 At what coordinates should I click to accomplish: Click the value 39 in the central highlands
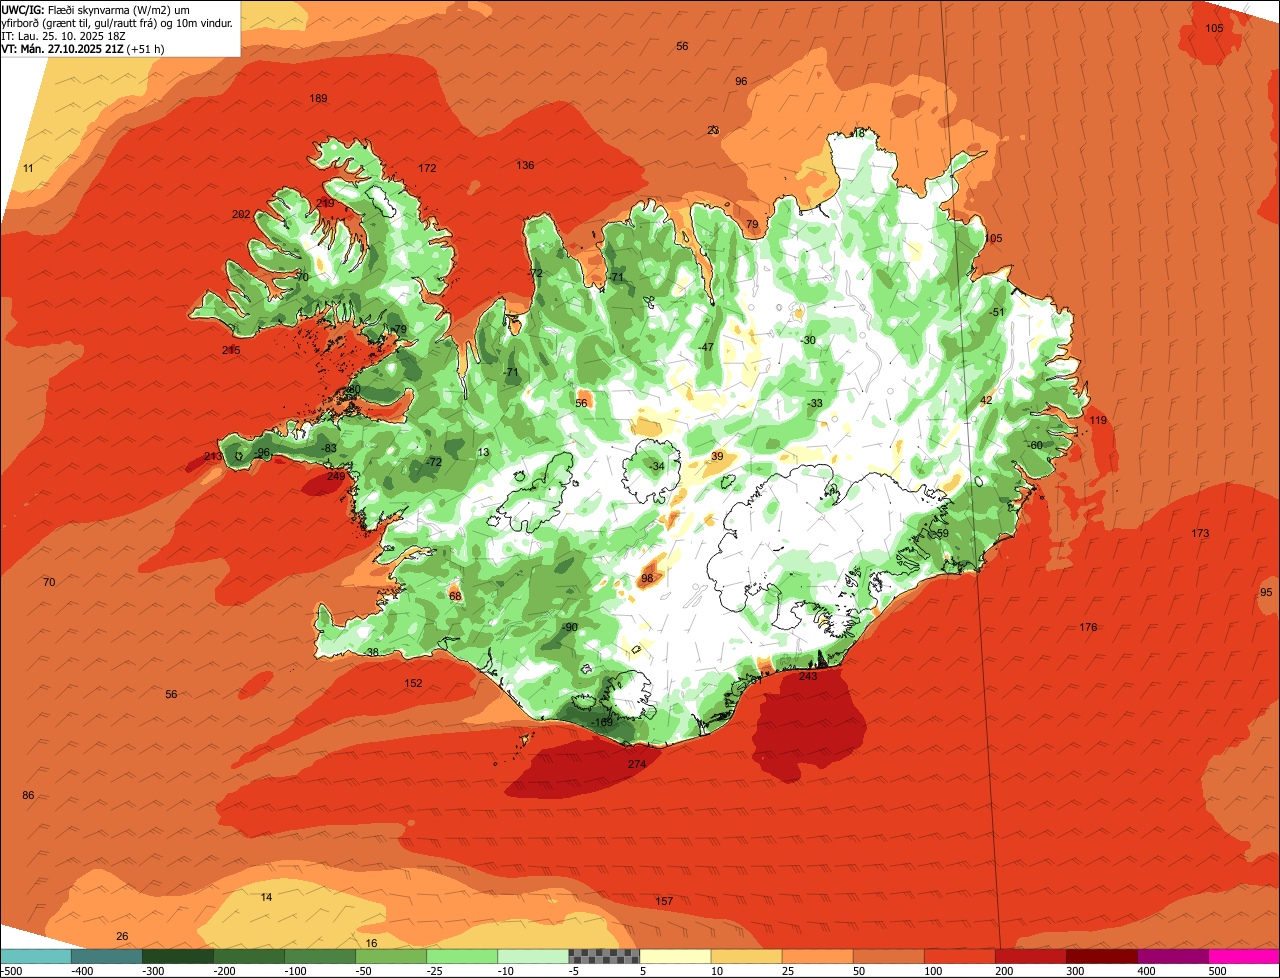coord(717,456)
